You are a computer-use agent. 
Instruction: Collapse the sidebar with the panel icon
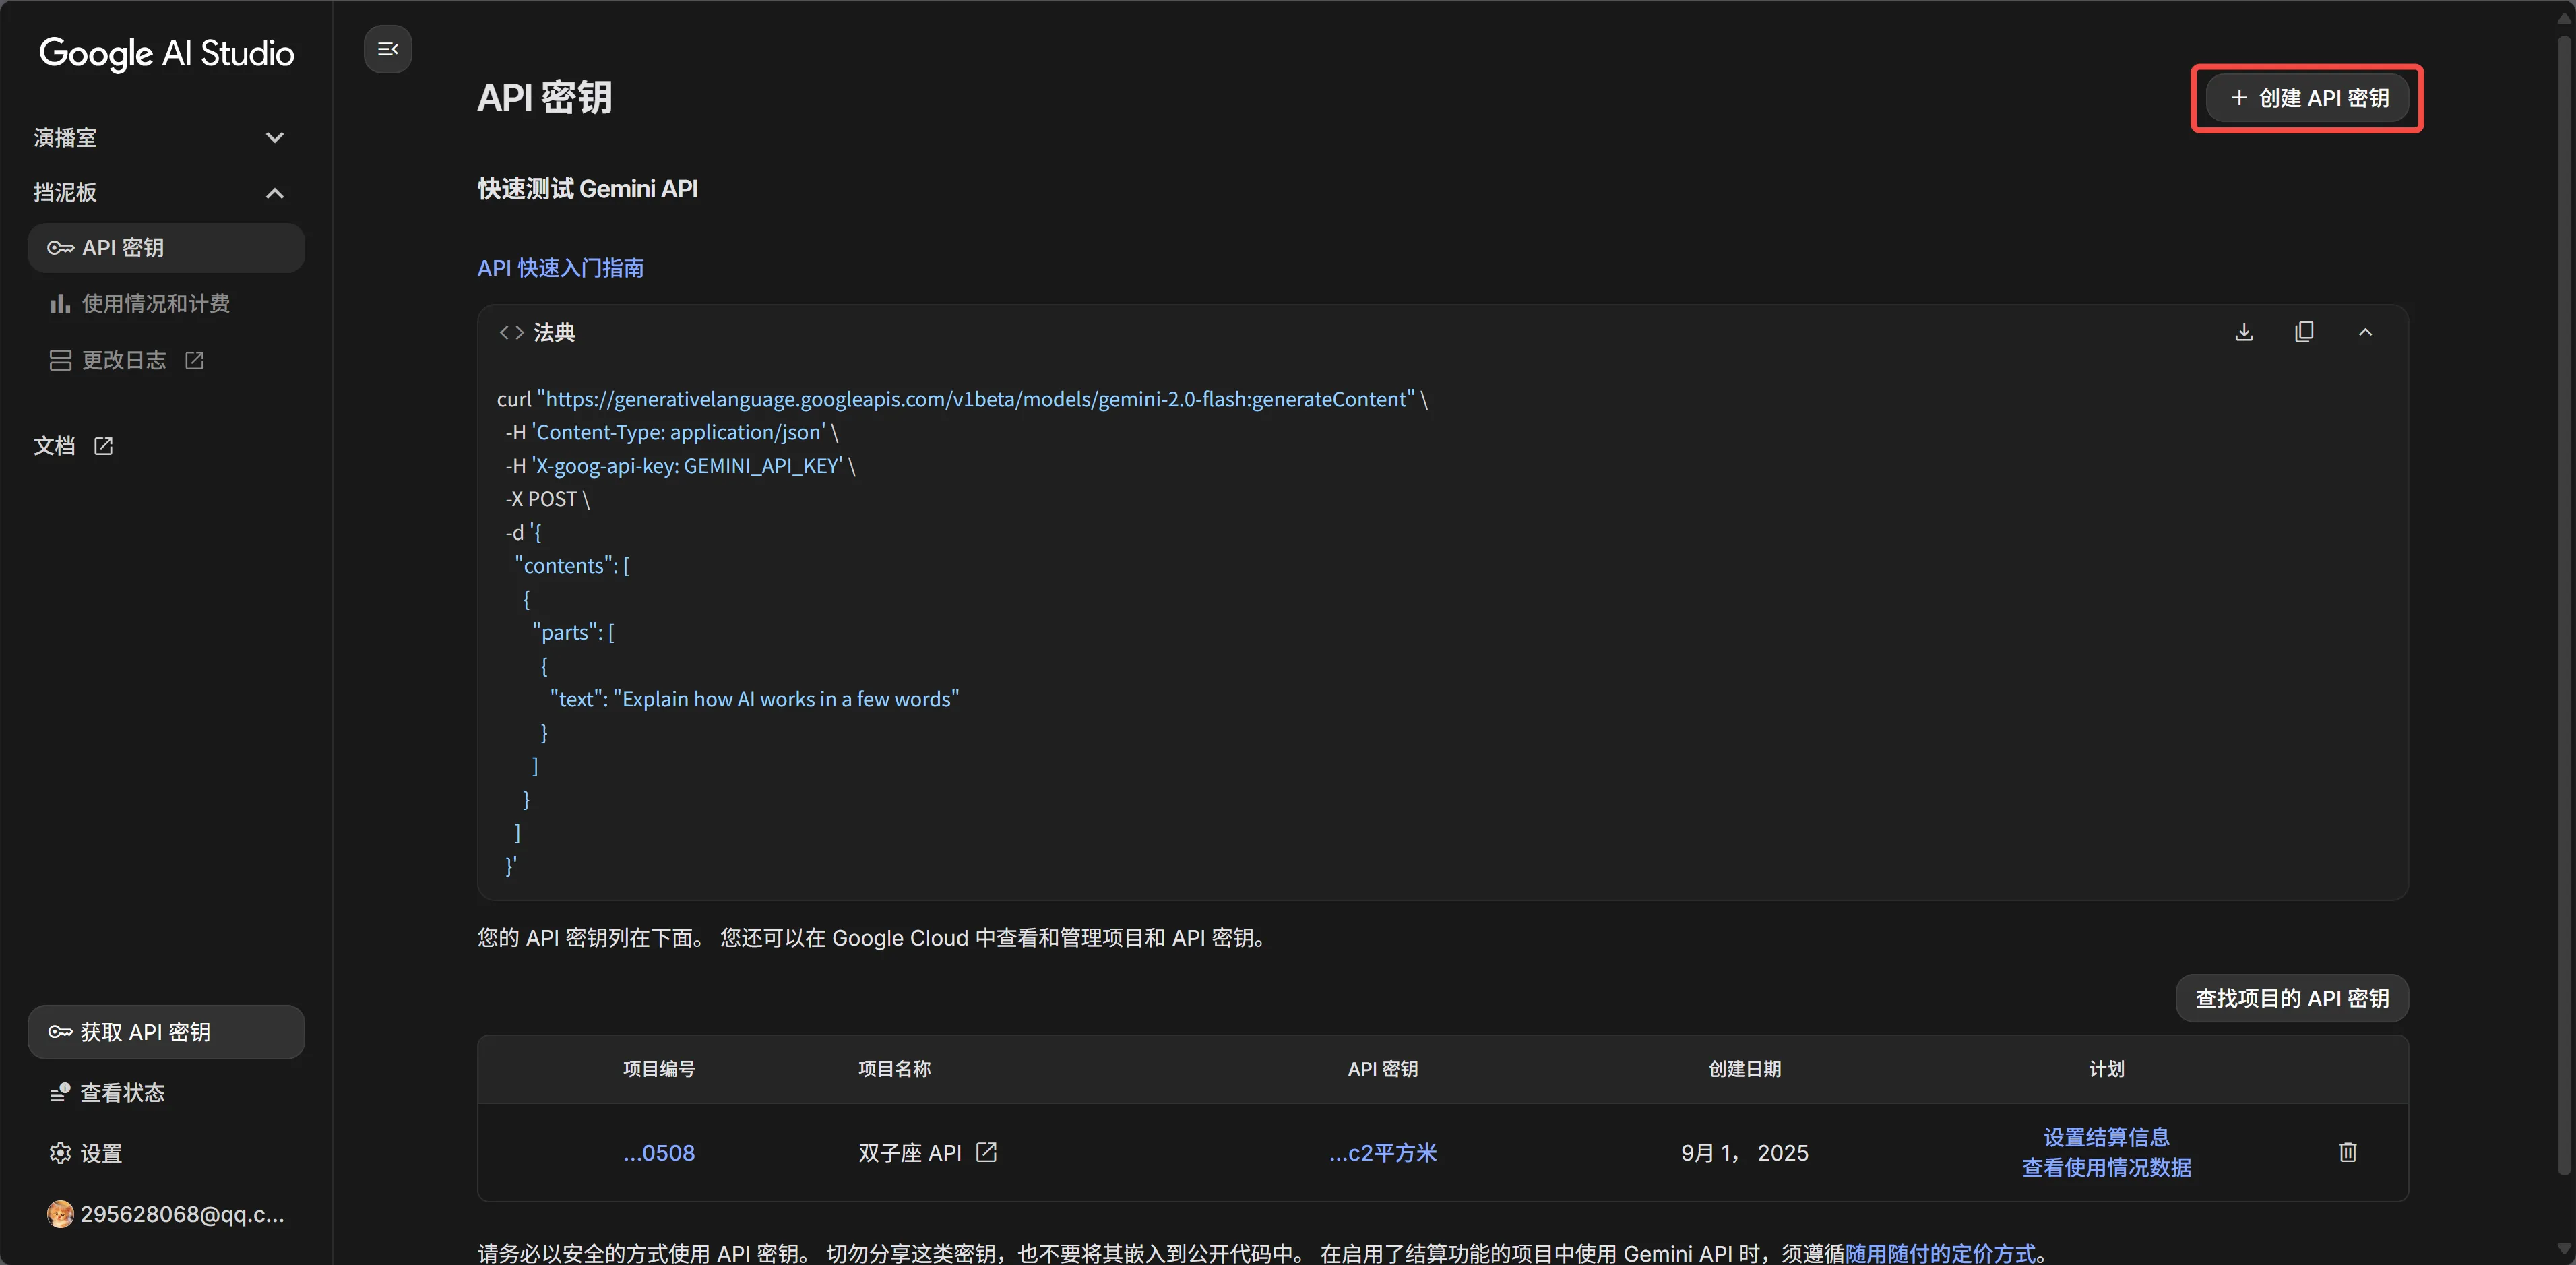pyautogui.click(x=388, y=49)
